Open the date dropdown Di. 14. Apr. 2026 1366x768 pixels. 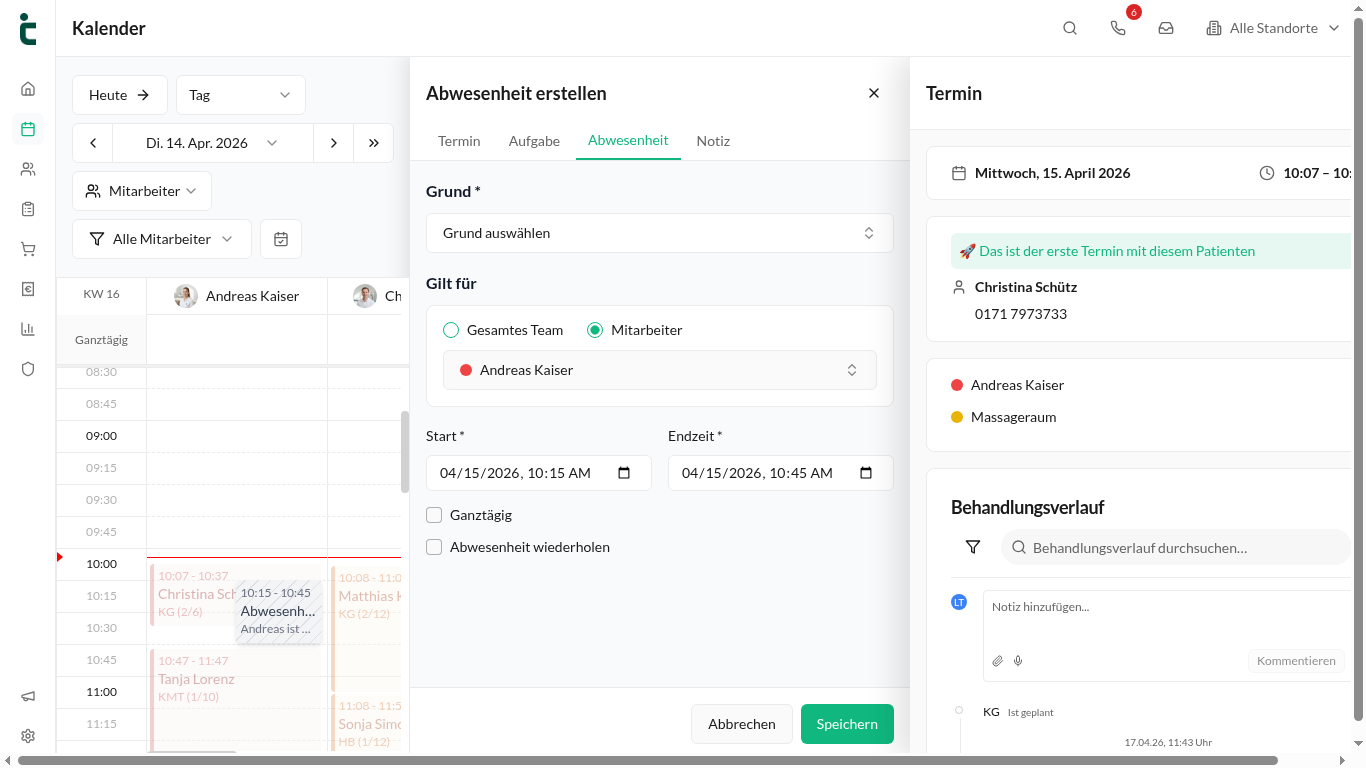click(213, 143)
